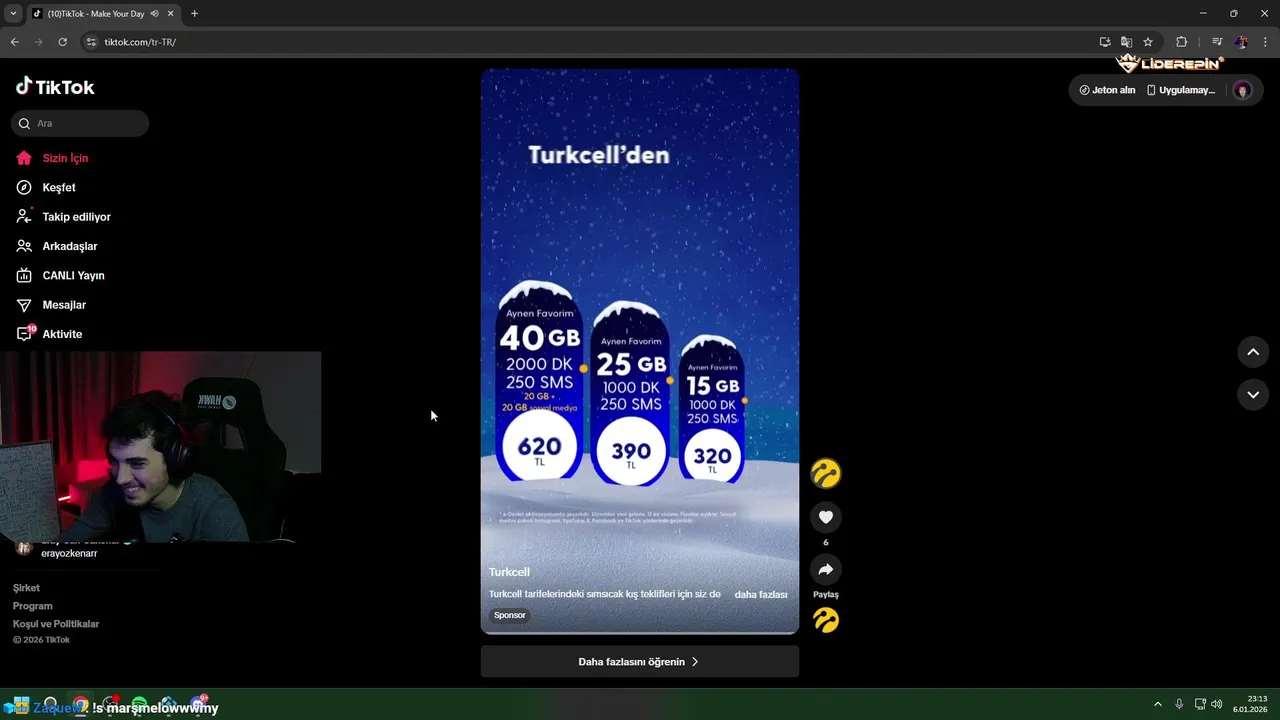The height and width of the screenshot is (720, 1280).
Task: Click the Sponsor label badge
Action: tap(509, 615)
